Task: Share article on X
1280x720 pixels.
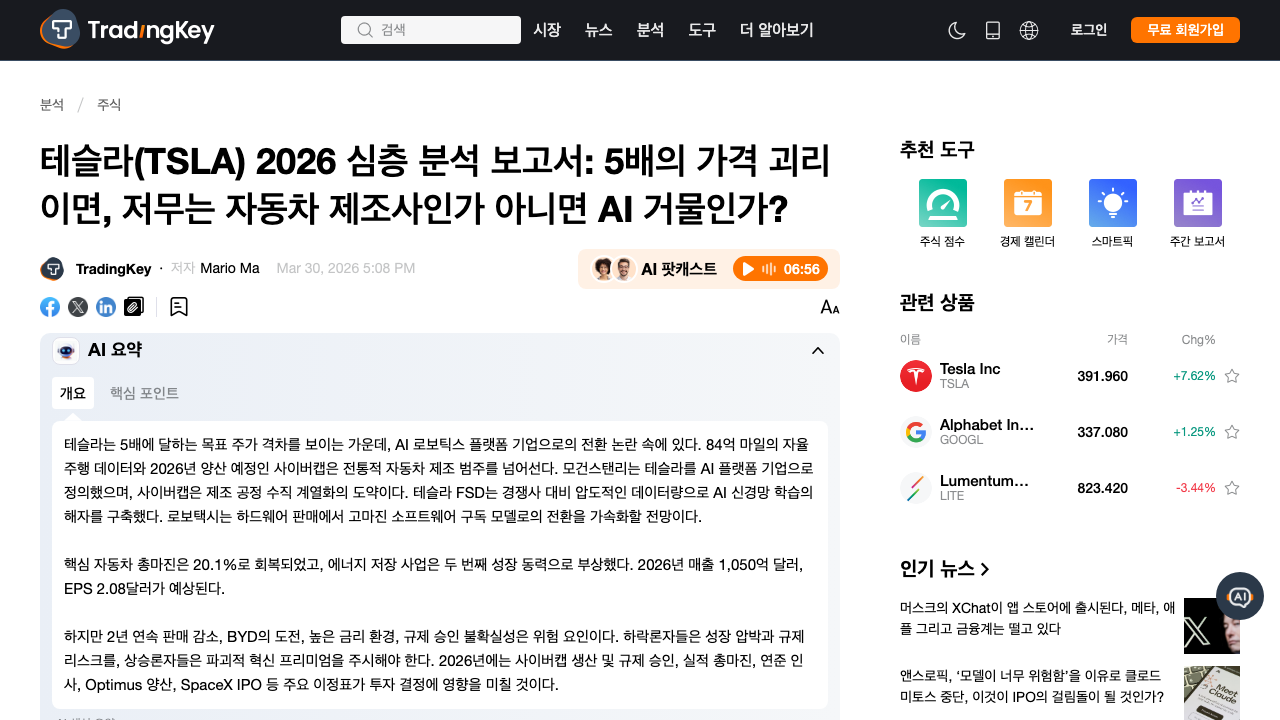Action: pyautogui.click(x=78, y=307)
